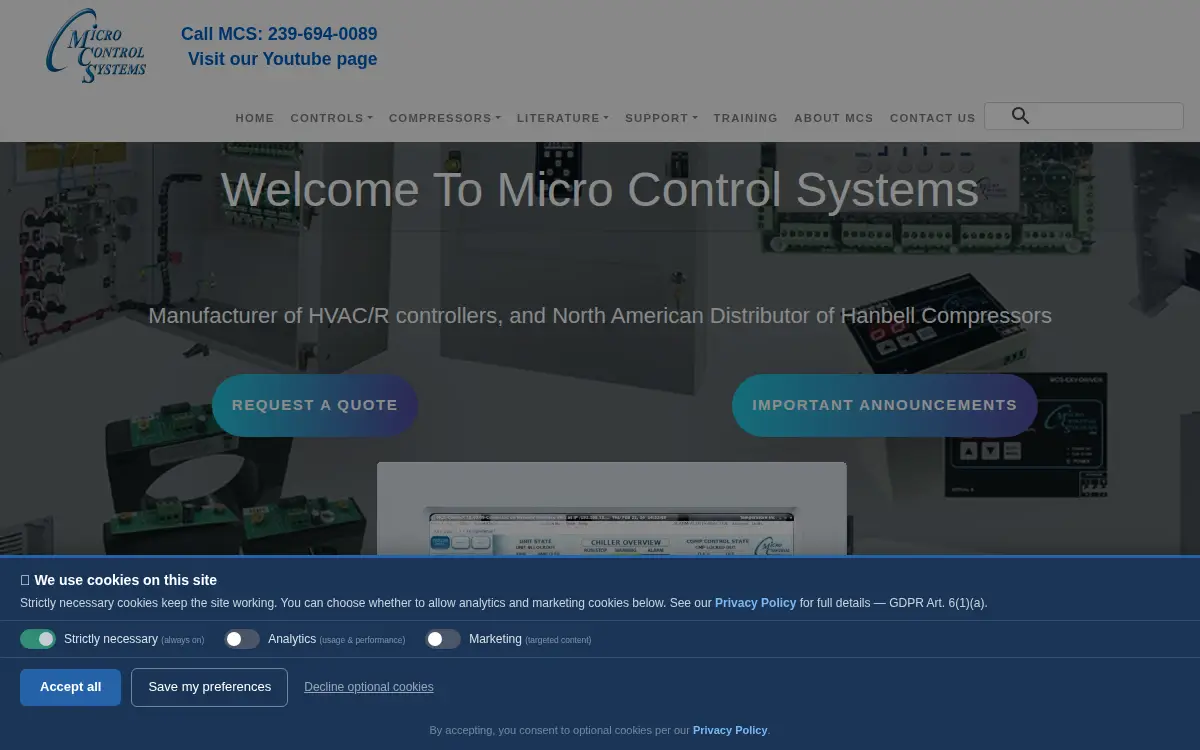Accept all cookies
1200x750 pixels.
point(70,687)
